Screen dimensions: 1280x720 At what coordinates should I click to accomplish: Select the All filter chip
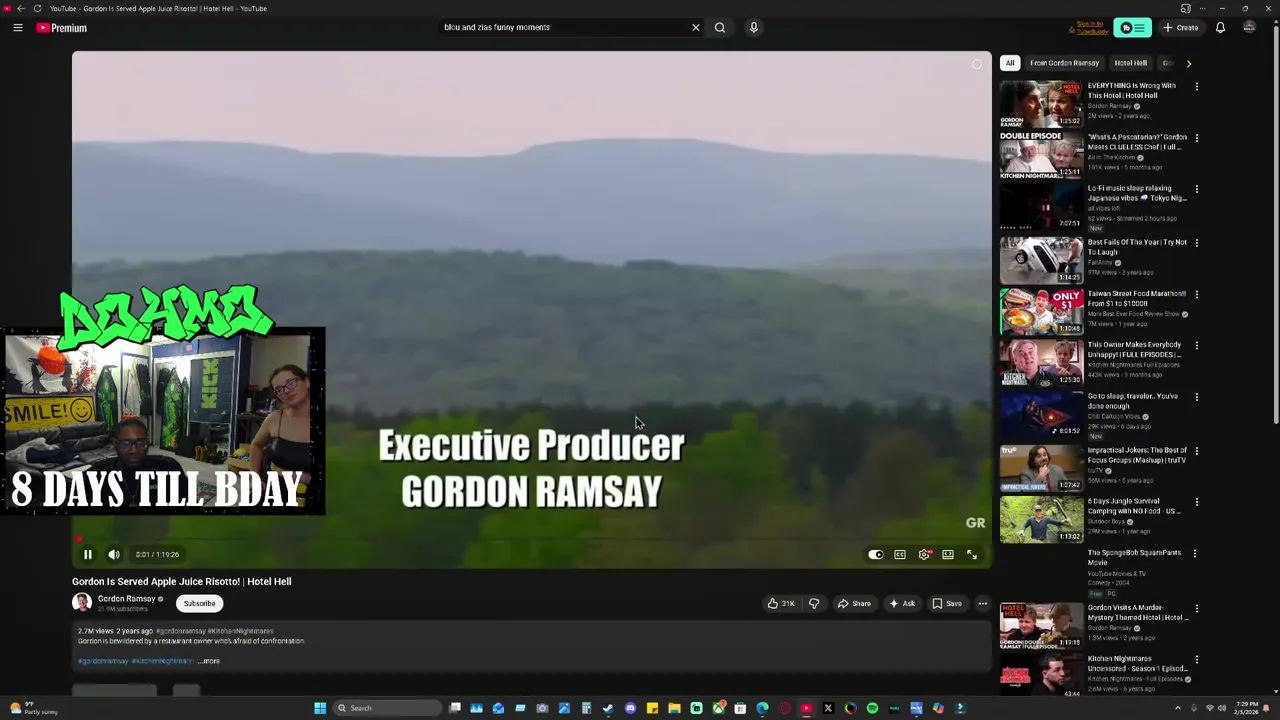click(x=1010, y=63)
